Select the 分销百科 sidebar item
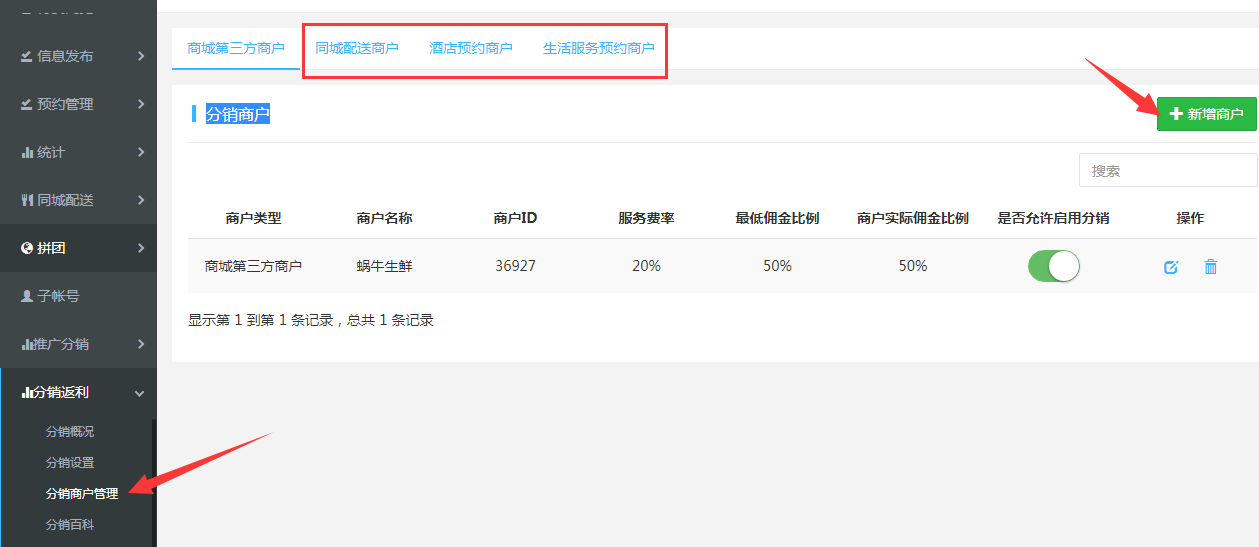 [70, 524]
